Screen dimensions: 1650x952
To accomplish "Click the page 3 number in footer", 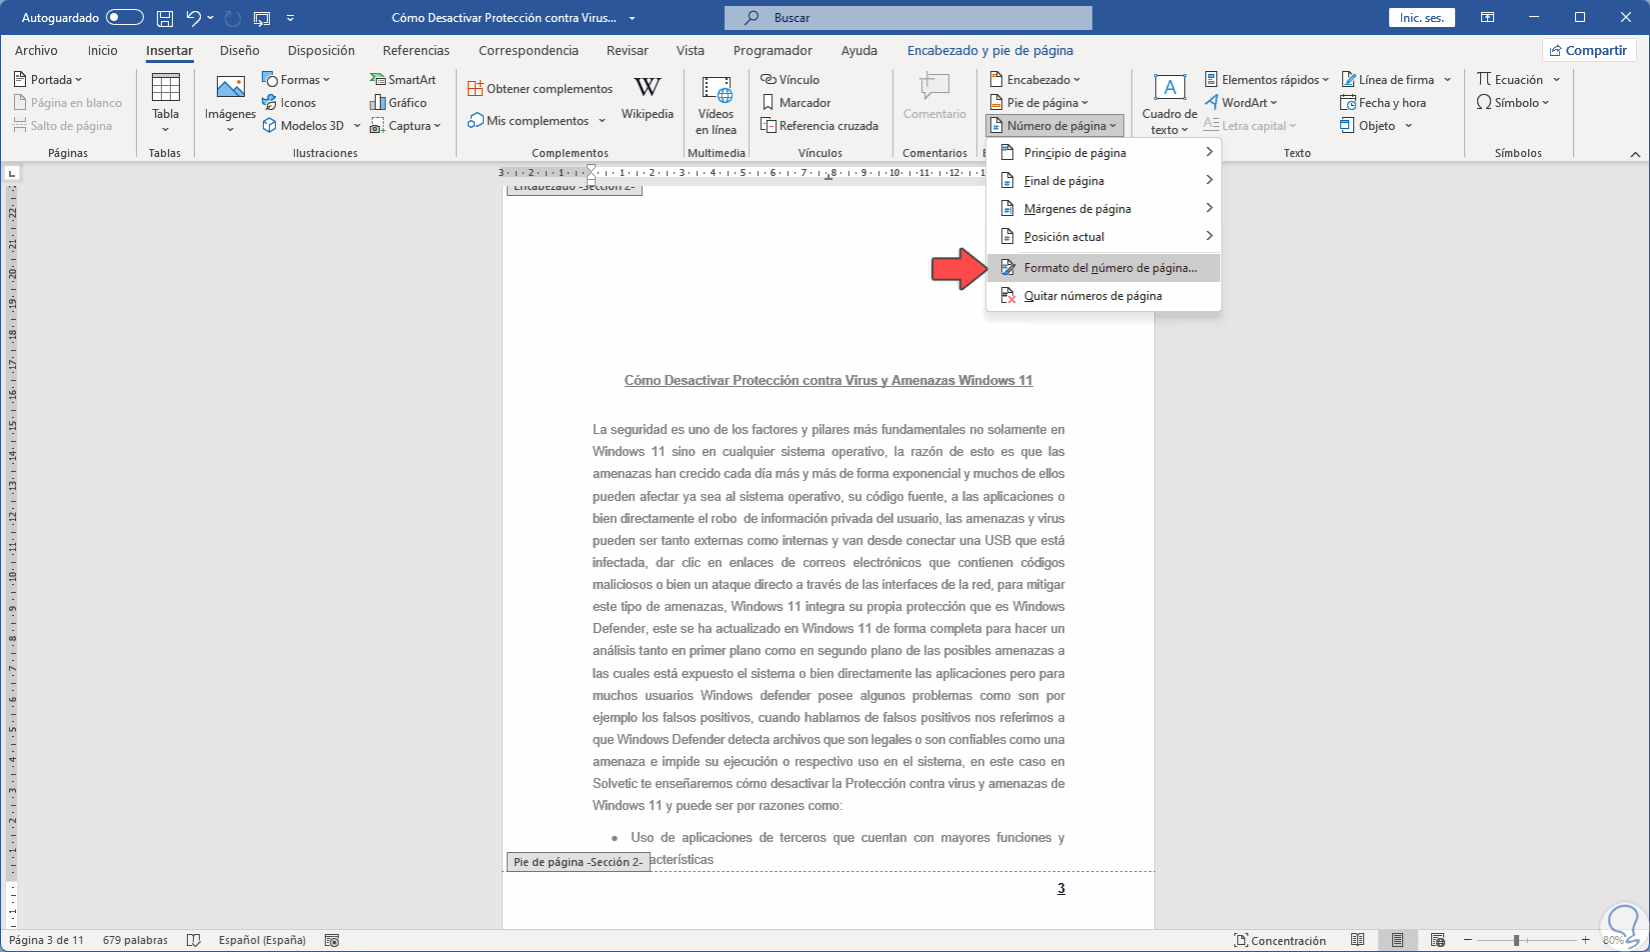I will tap(1061, 889).
